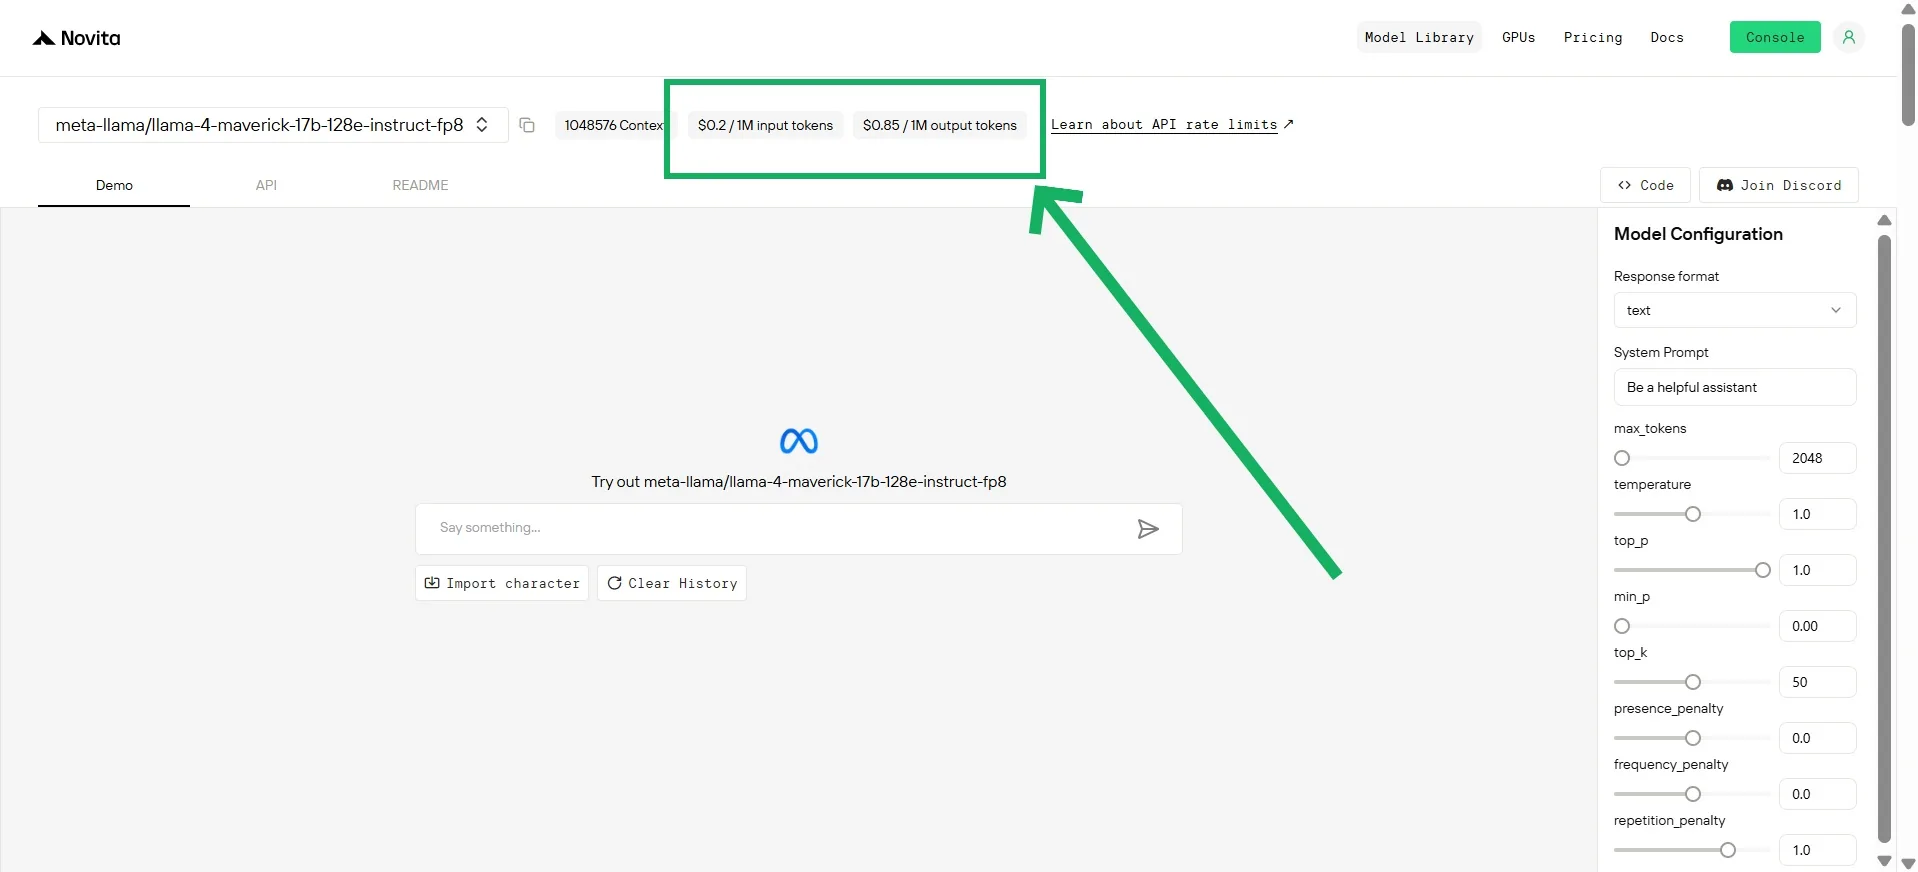Click the repetition_penalty value field

1818,850
